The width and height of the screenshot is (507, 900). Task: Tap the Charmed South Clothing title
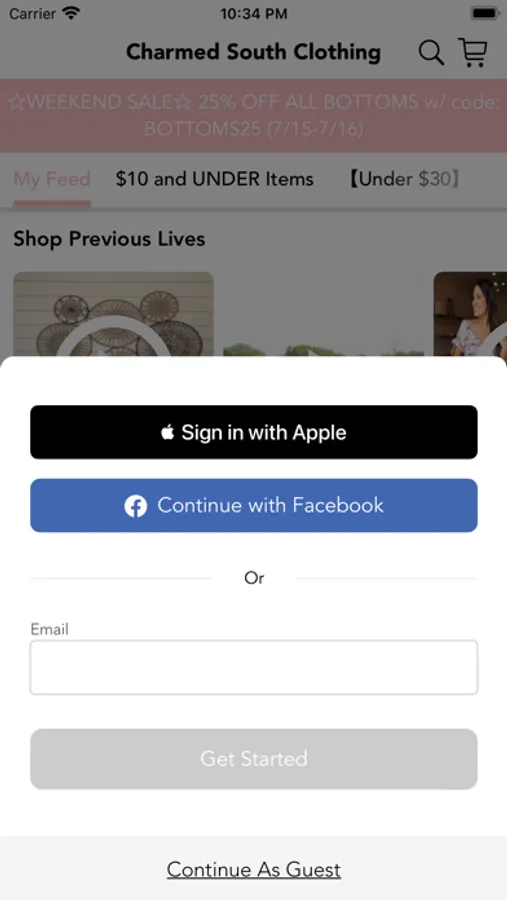pyautogui.click(x=253, y=52)
